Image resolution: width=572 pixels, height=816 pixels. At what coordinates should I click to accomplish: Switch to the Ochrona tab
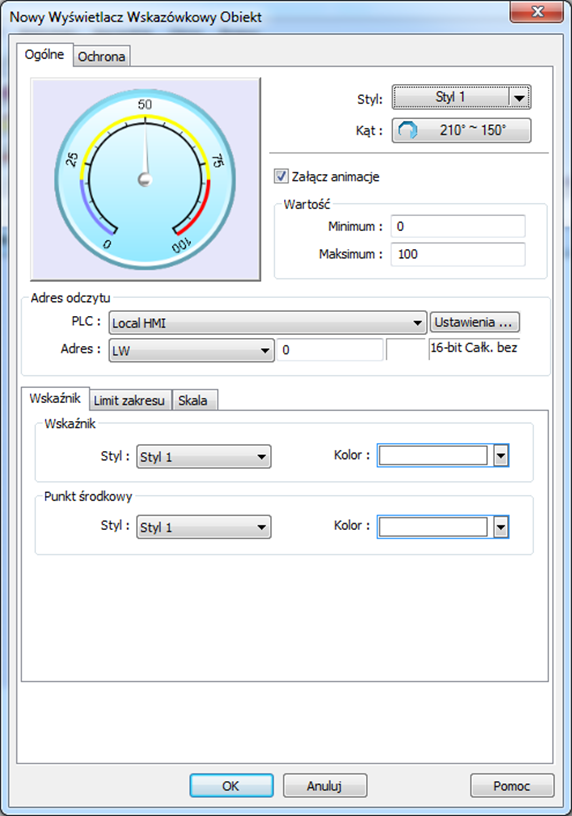coord(101,56)
